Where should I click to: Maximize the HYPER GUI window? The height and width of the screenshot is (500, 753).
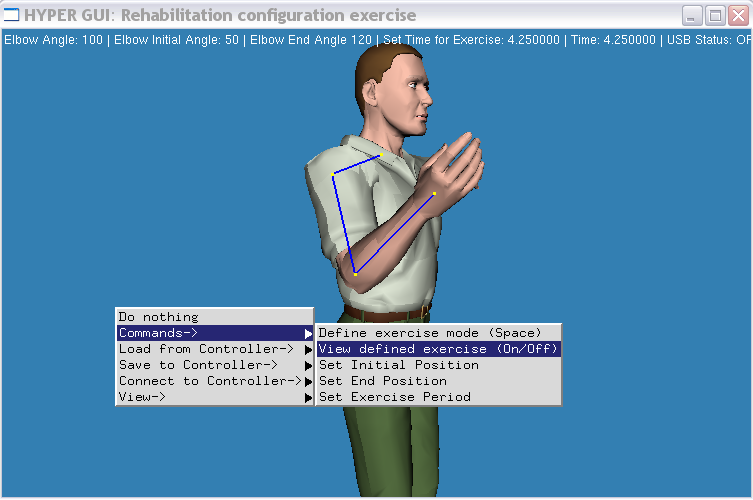coord(715,16)
